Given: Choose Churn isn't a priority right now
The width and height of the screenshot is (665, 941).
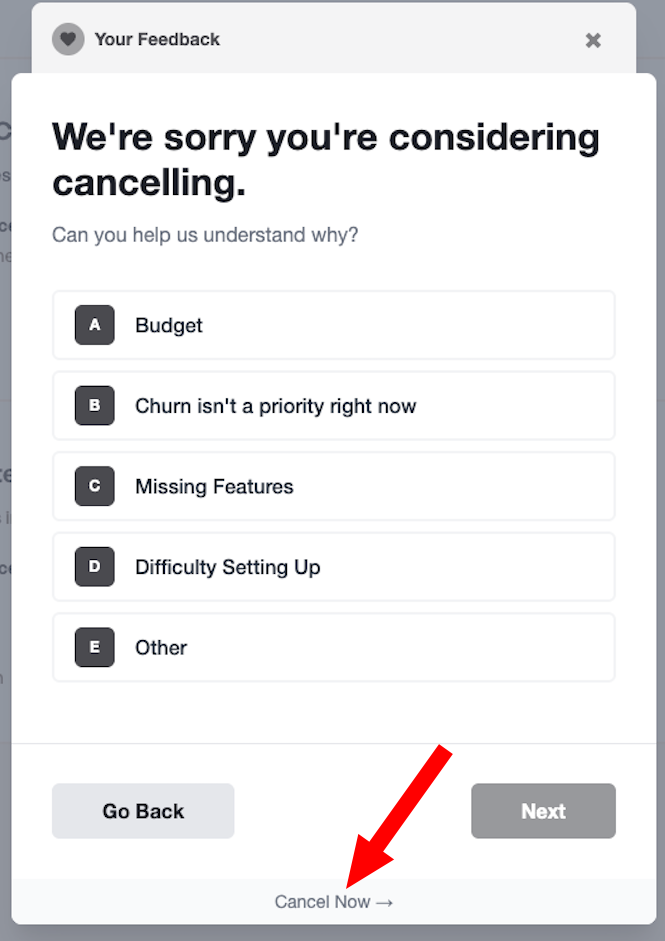Looking at the screenshot, I should coord(333,406).
